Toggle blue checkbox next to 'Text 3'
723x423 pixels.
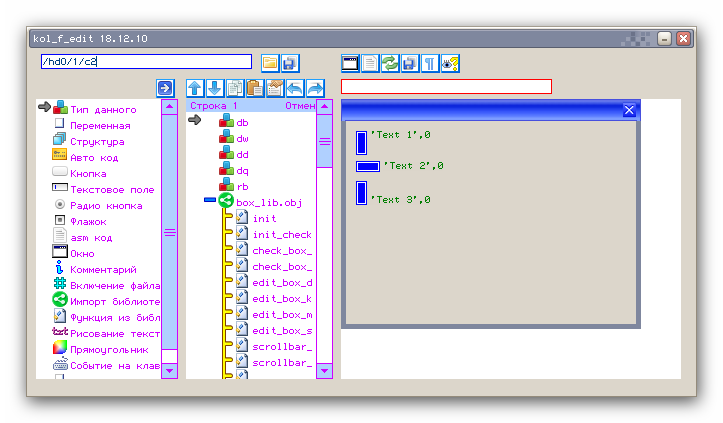pos(362,193)
